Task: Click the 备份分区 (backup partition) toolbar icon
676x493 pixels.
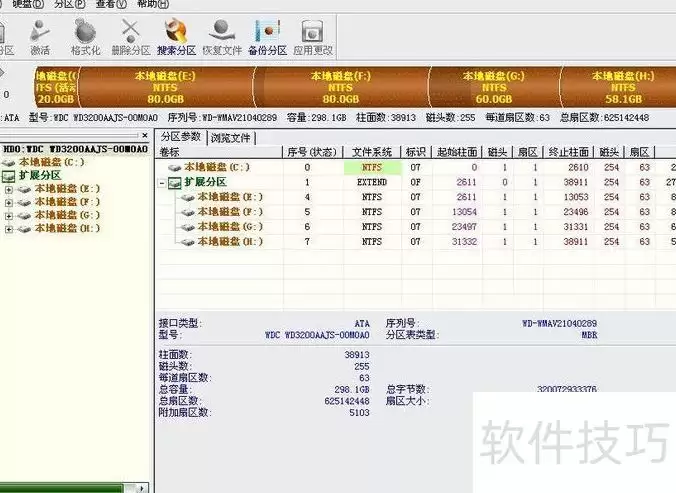Action: [x=267, y=37]
